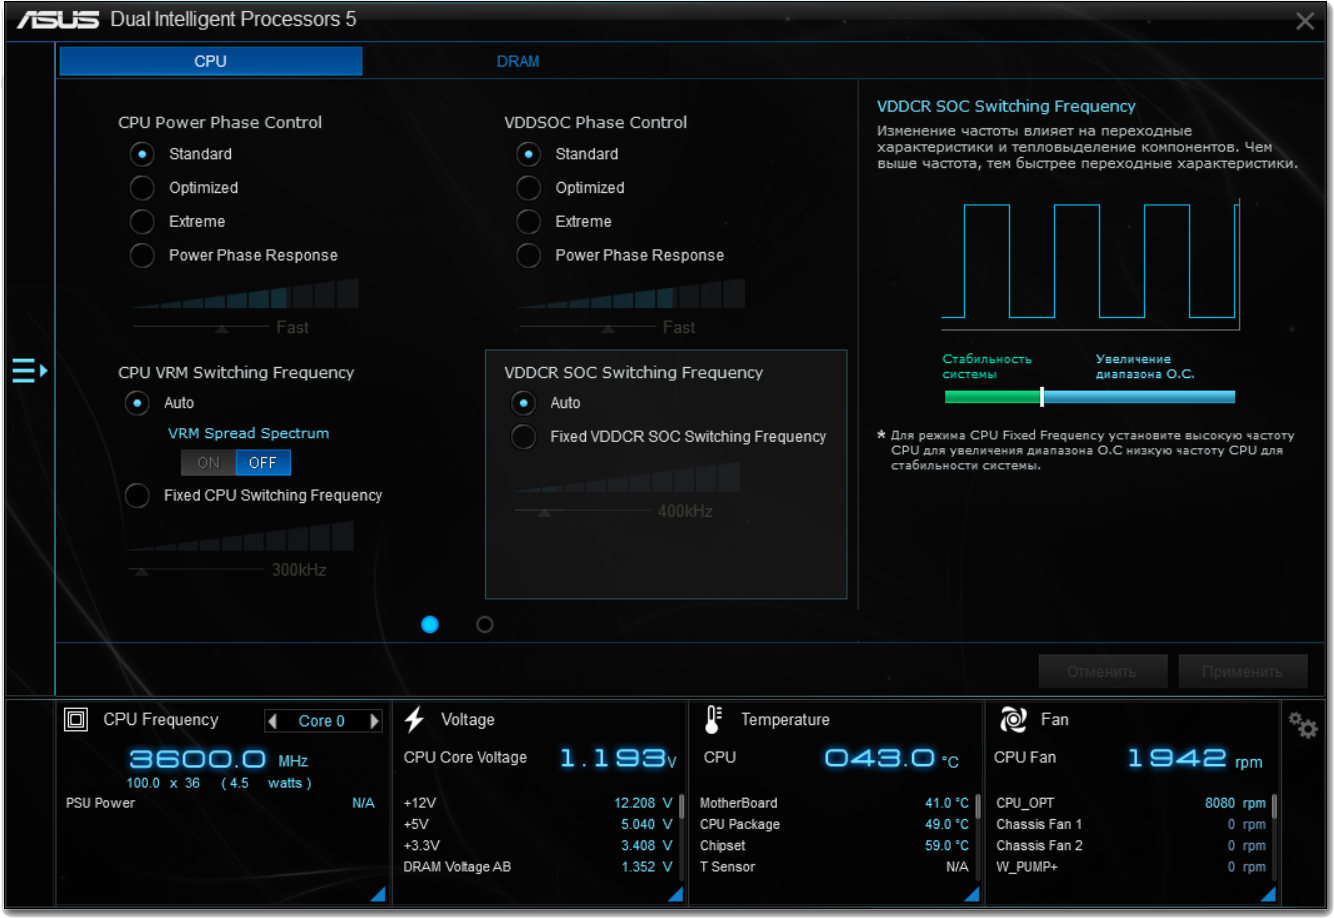
Task: Select Optimized for VDDSOC Phase Control
Action: [x=528, y=188]
